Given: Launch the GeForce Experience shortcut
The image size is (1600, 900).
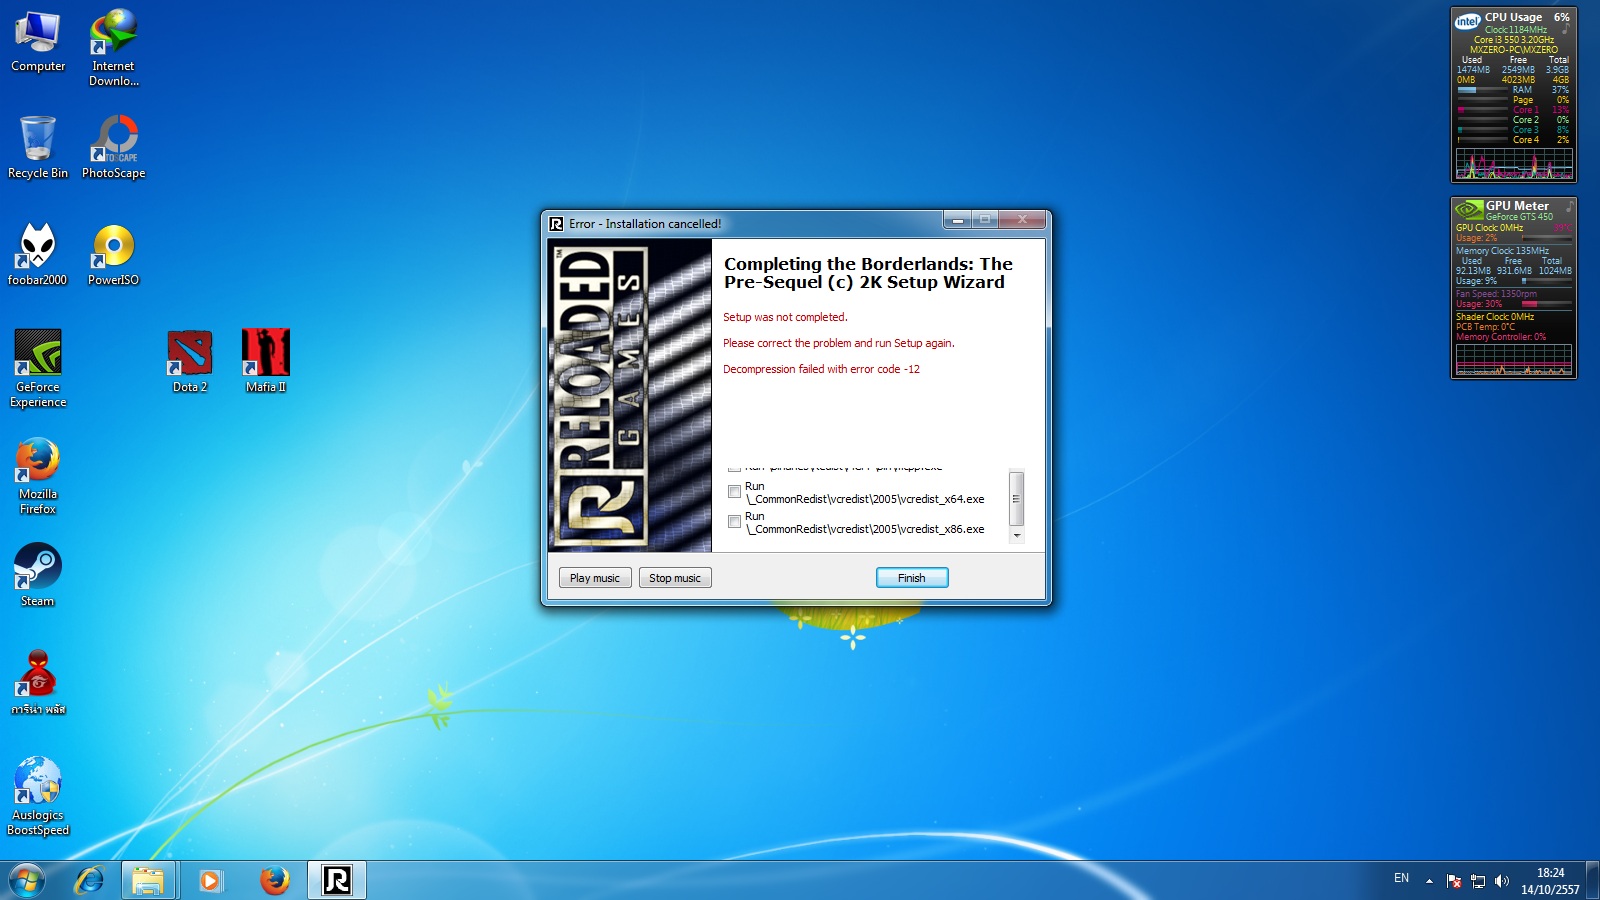Looking at the screenshot, I should tap(38, 369).
